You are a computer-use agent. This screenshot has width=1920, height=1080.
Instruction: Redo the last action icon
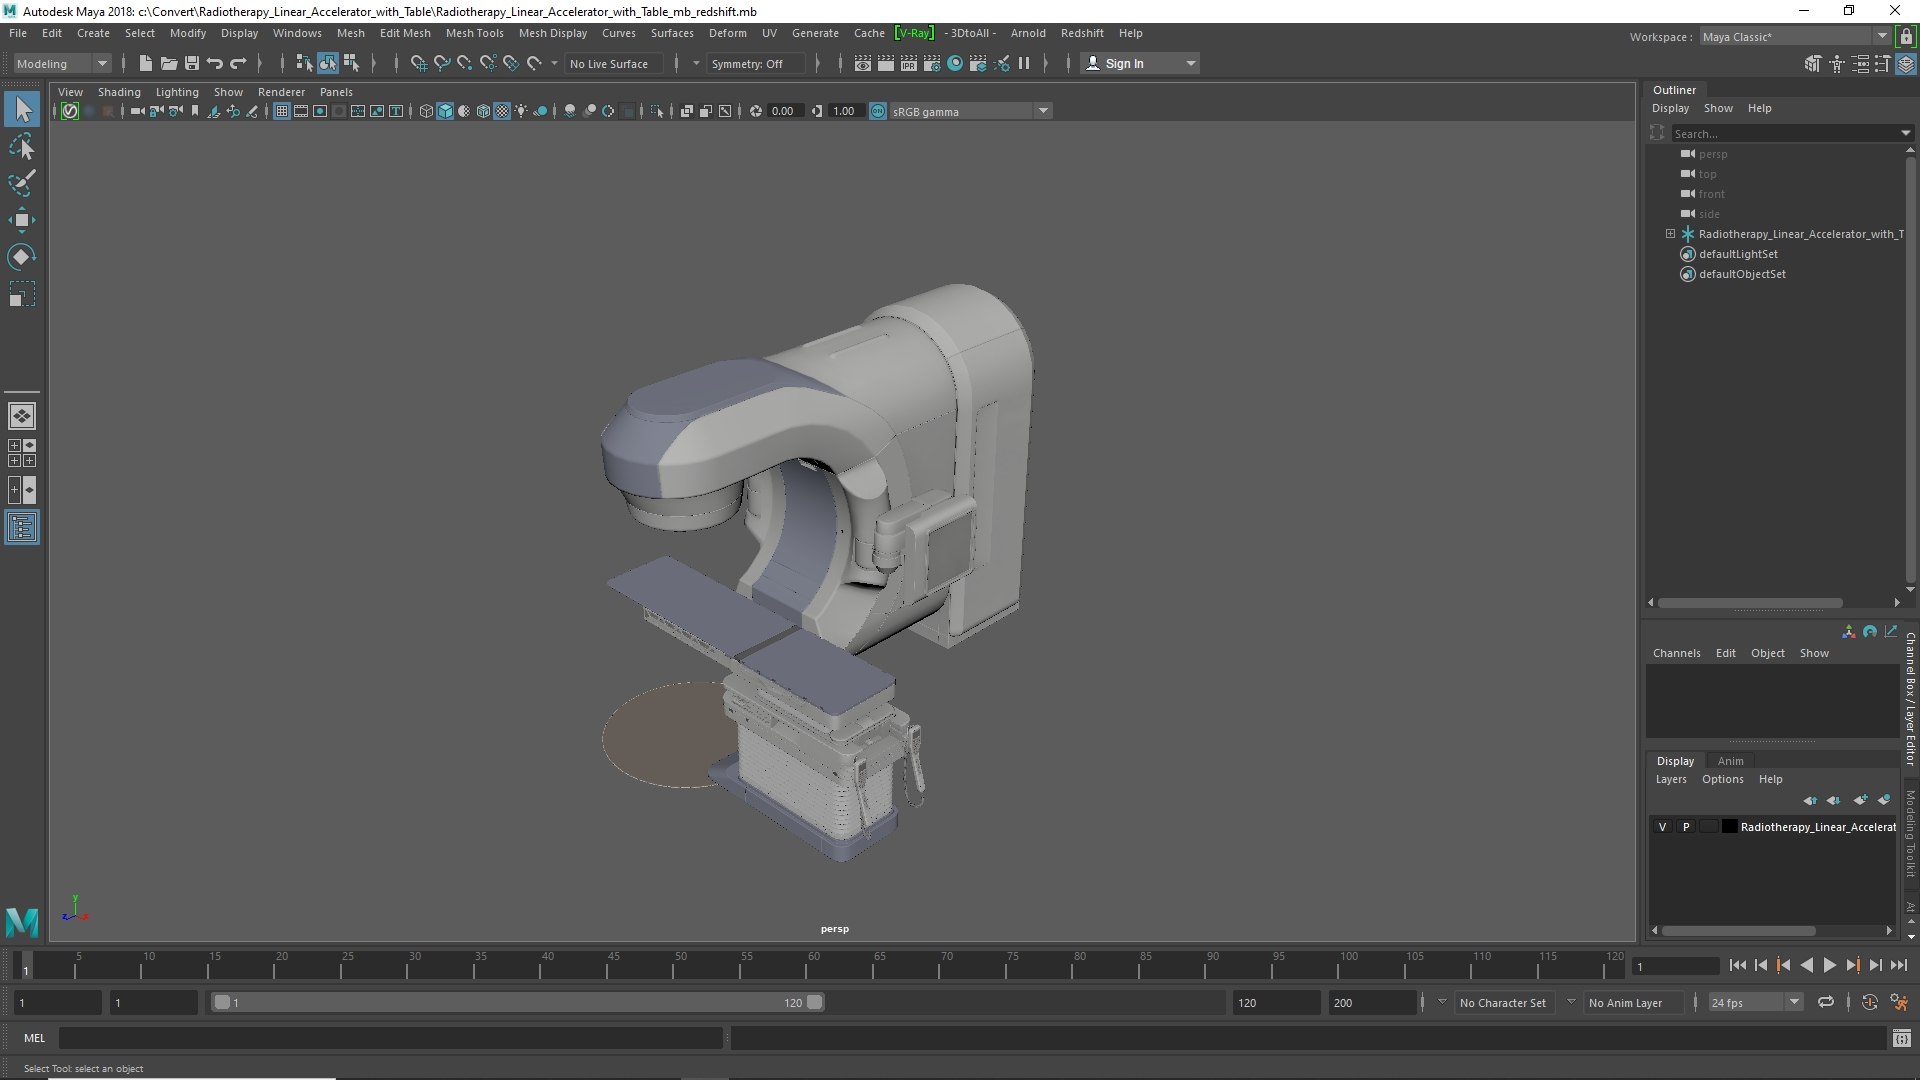238,63
